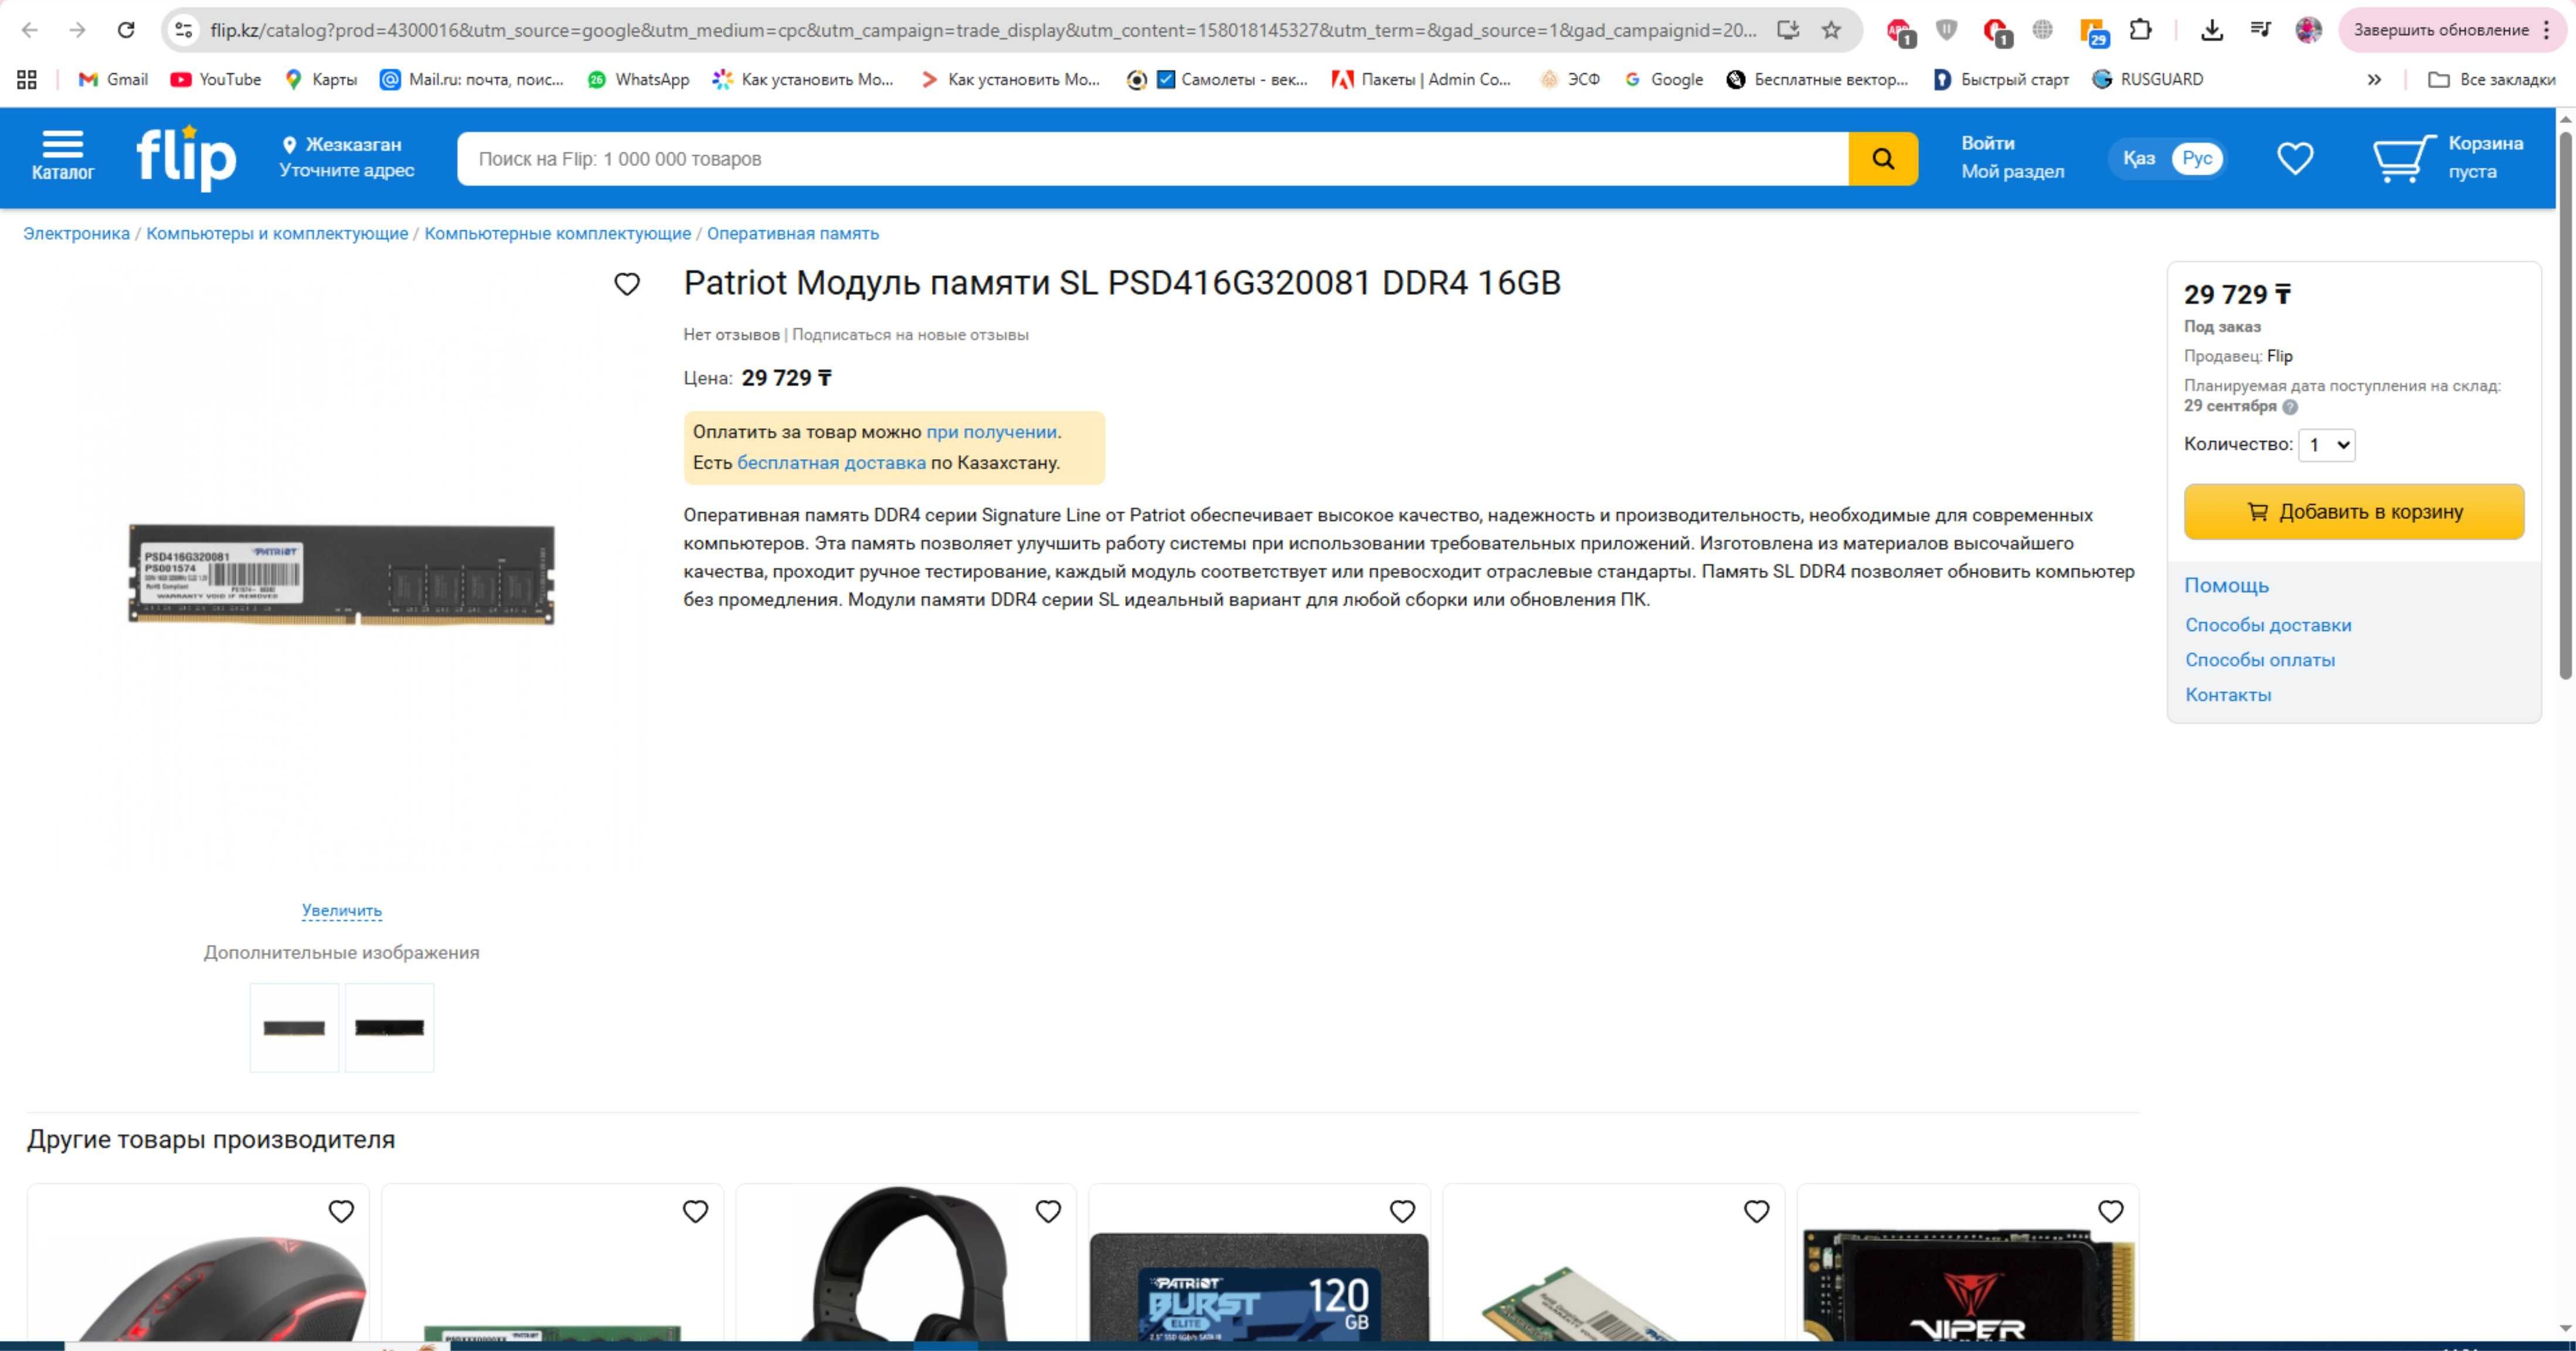Open the Gmail bookmark

point(113,79)
